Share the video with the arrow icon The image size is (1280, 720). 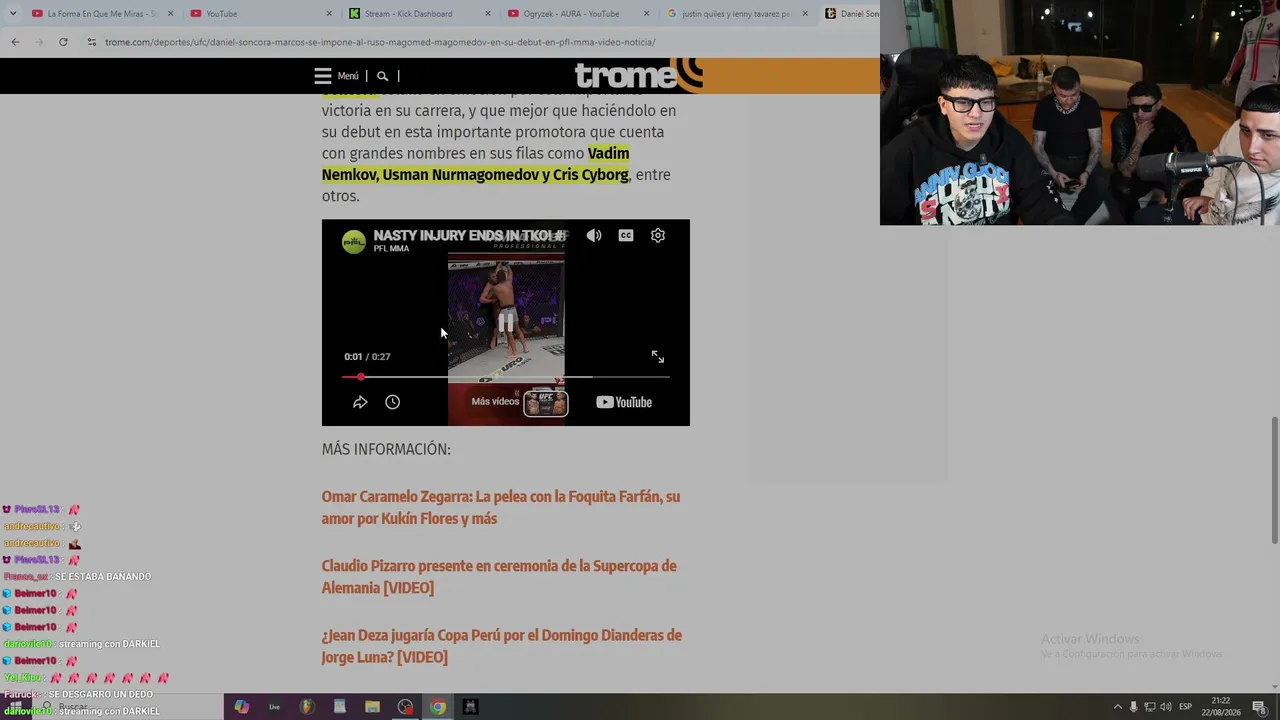click(360, 402)
